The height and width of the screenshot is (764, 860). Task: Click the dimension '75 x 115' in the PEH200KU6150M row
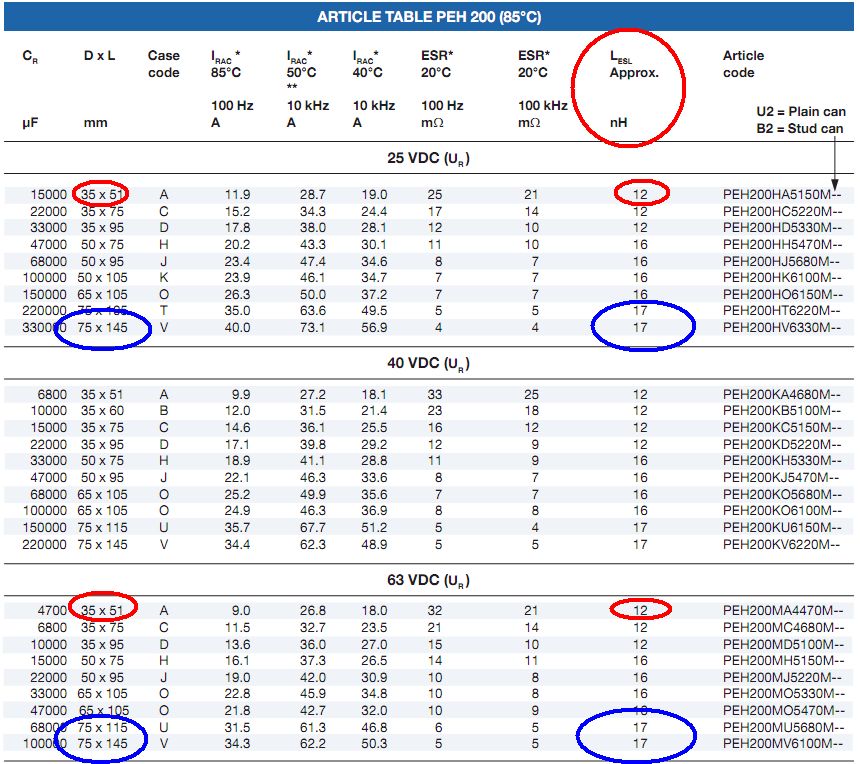pos(102,528)
